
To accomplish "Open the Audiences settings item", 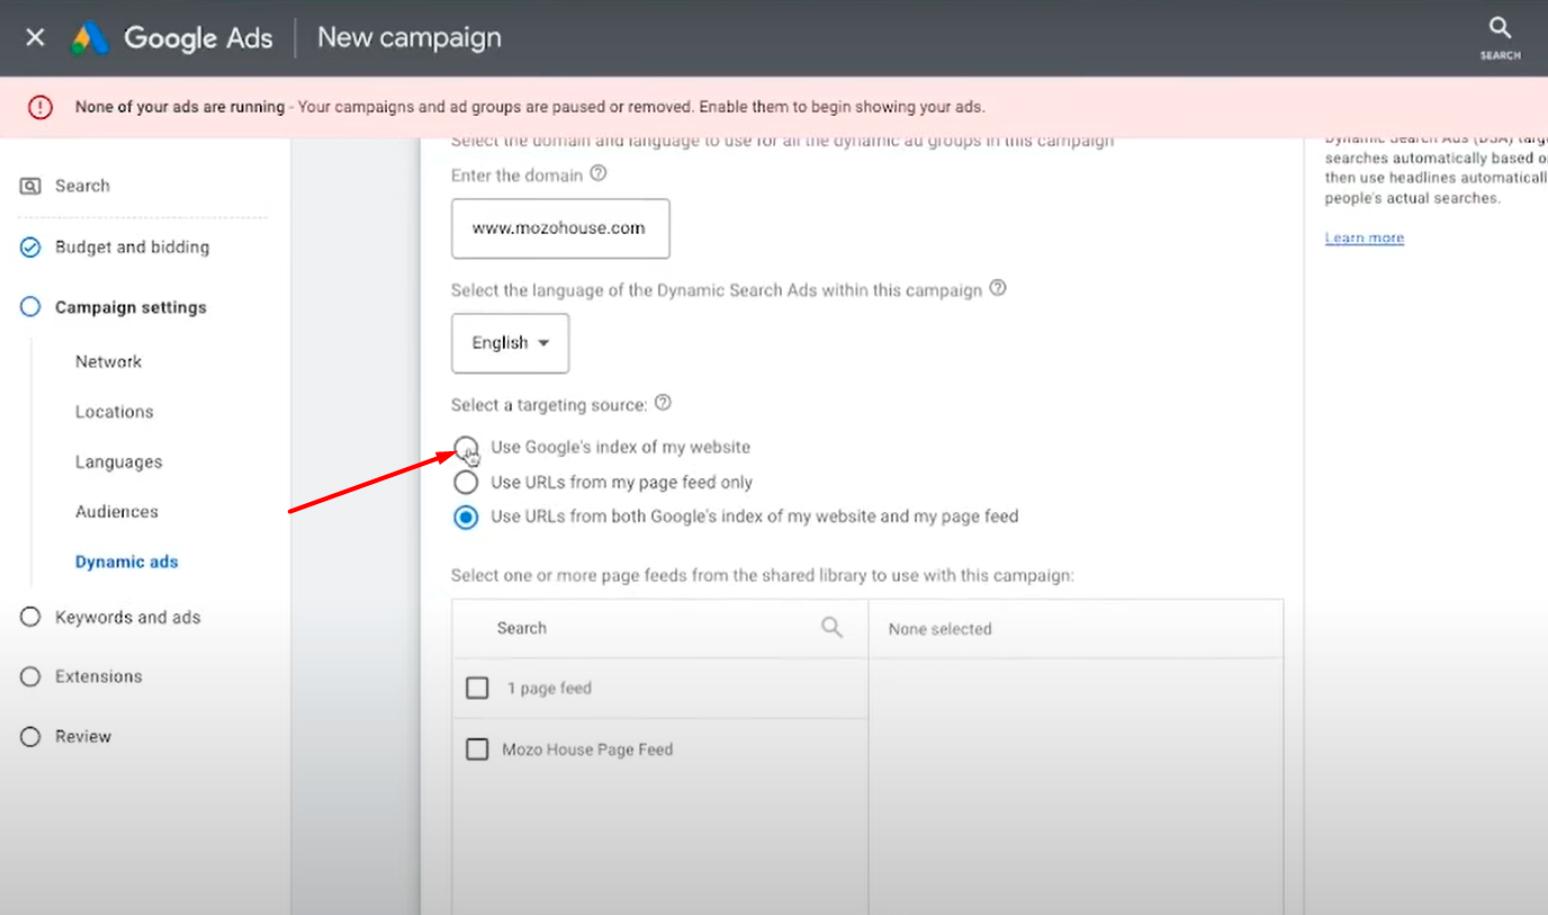I will point(116,512).
